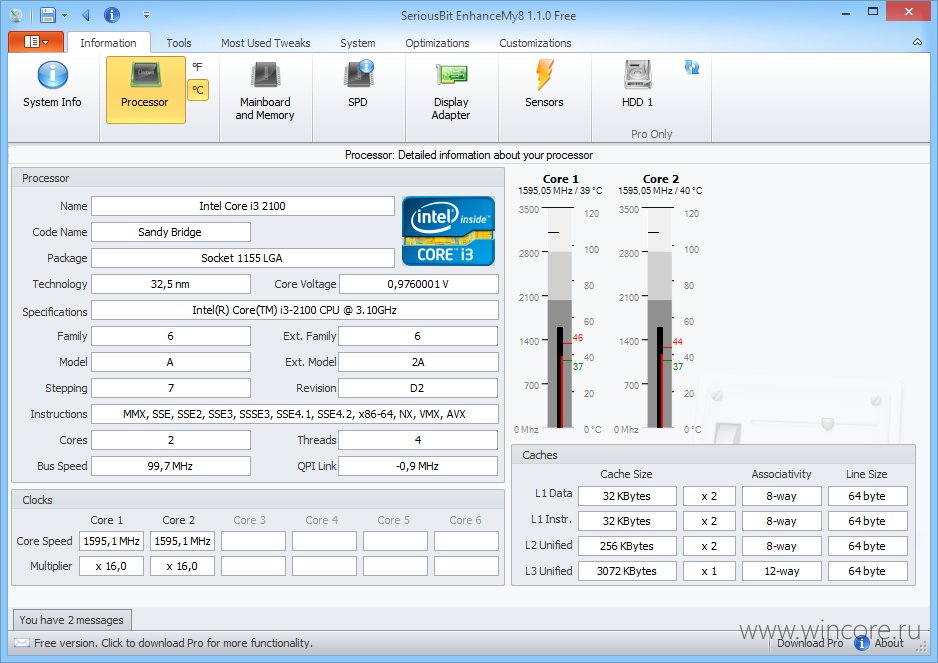
Task: Click the QPI Link value '-0,9 MHz'
Action: [418, 466]
